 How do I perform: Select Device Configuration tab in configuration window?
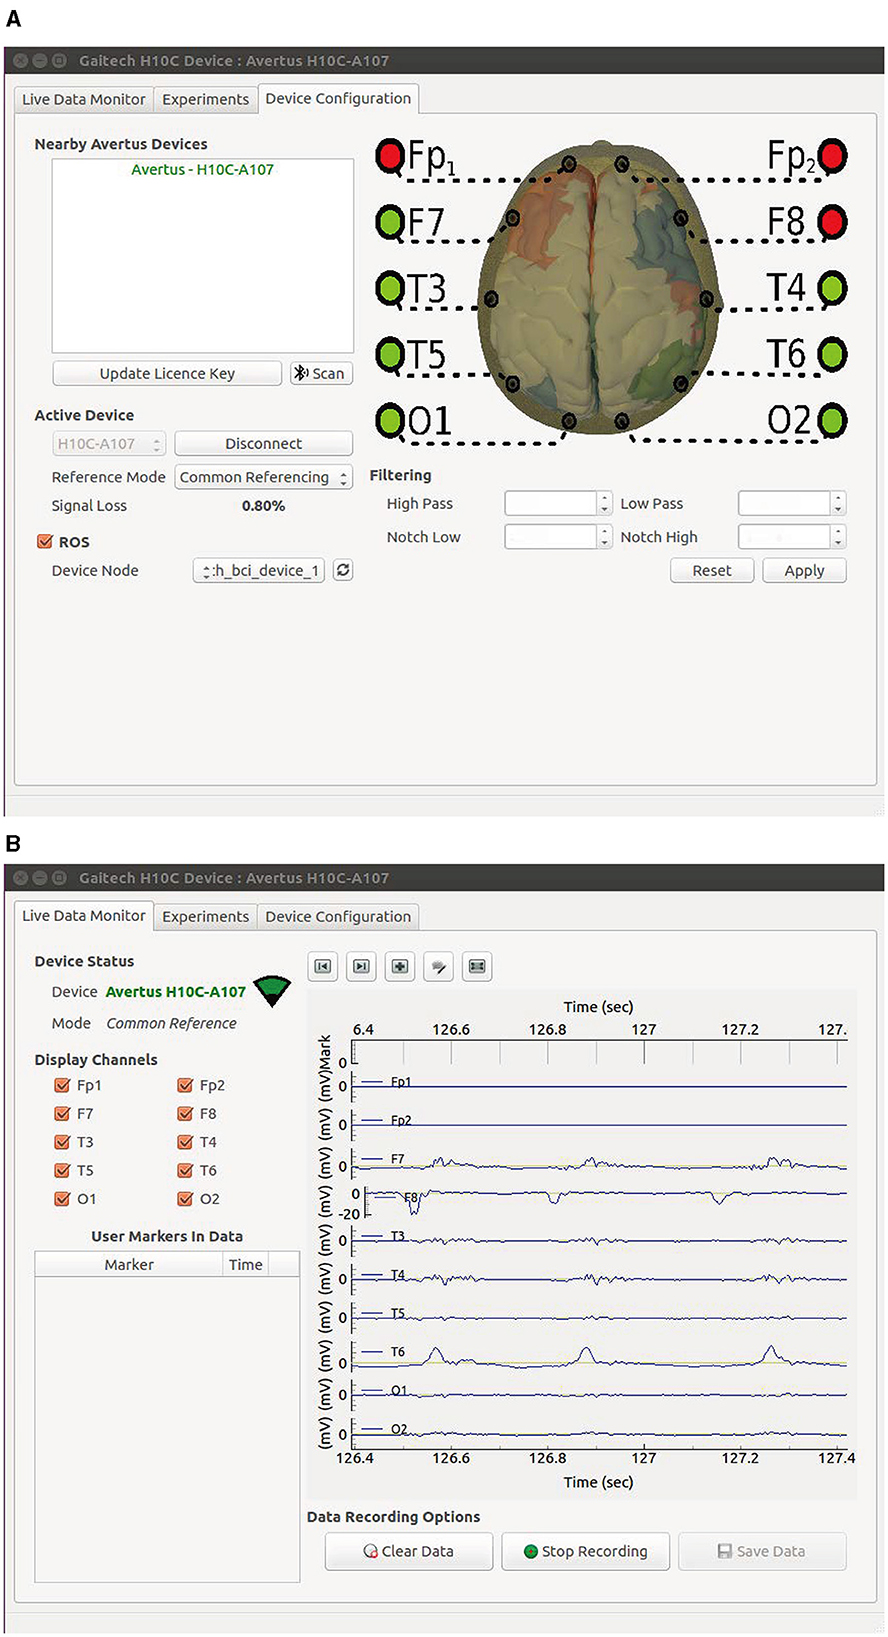tap(338, 98)
